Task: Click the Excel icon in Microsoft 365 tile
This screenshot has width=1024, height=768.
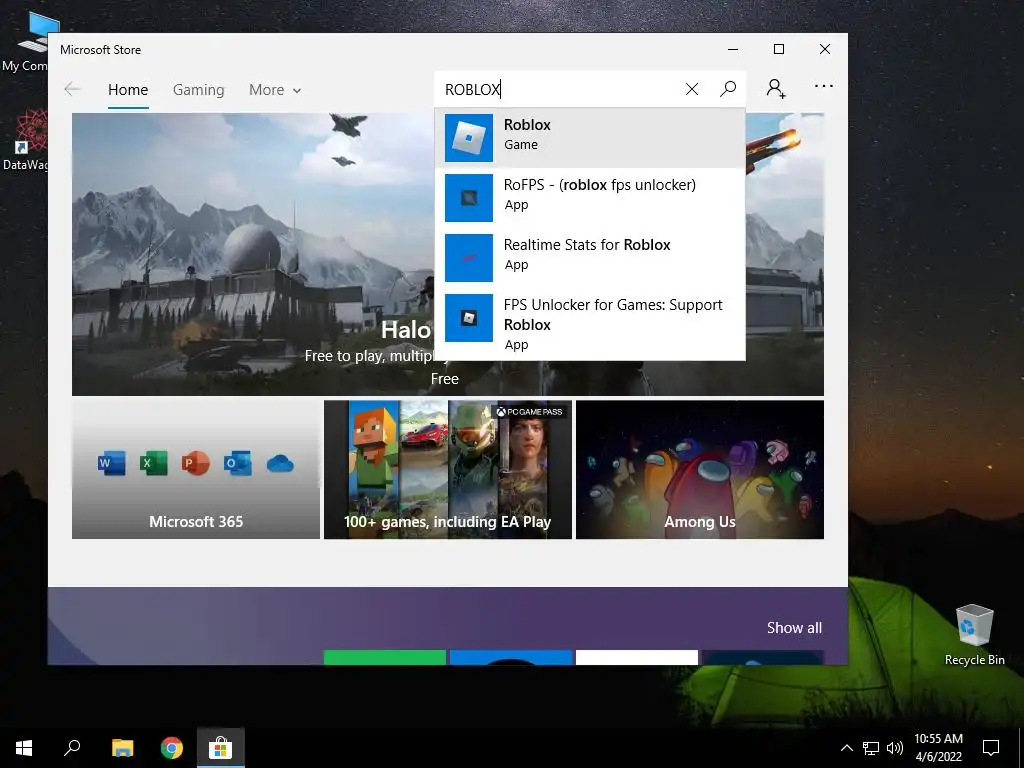Action: tap(153, 463)
